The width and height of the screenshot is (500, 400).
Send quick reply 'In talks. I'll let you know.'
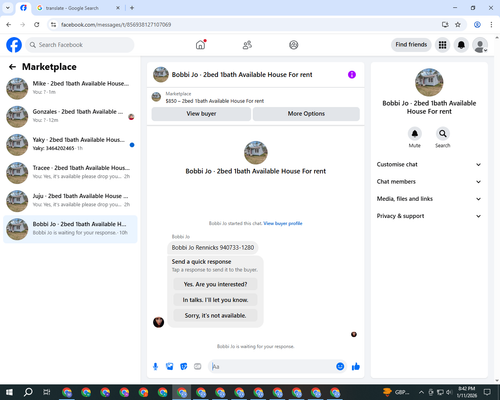pyautogui.click(x=215, y=300)
